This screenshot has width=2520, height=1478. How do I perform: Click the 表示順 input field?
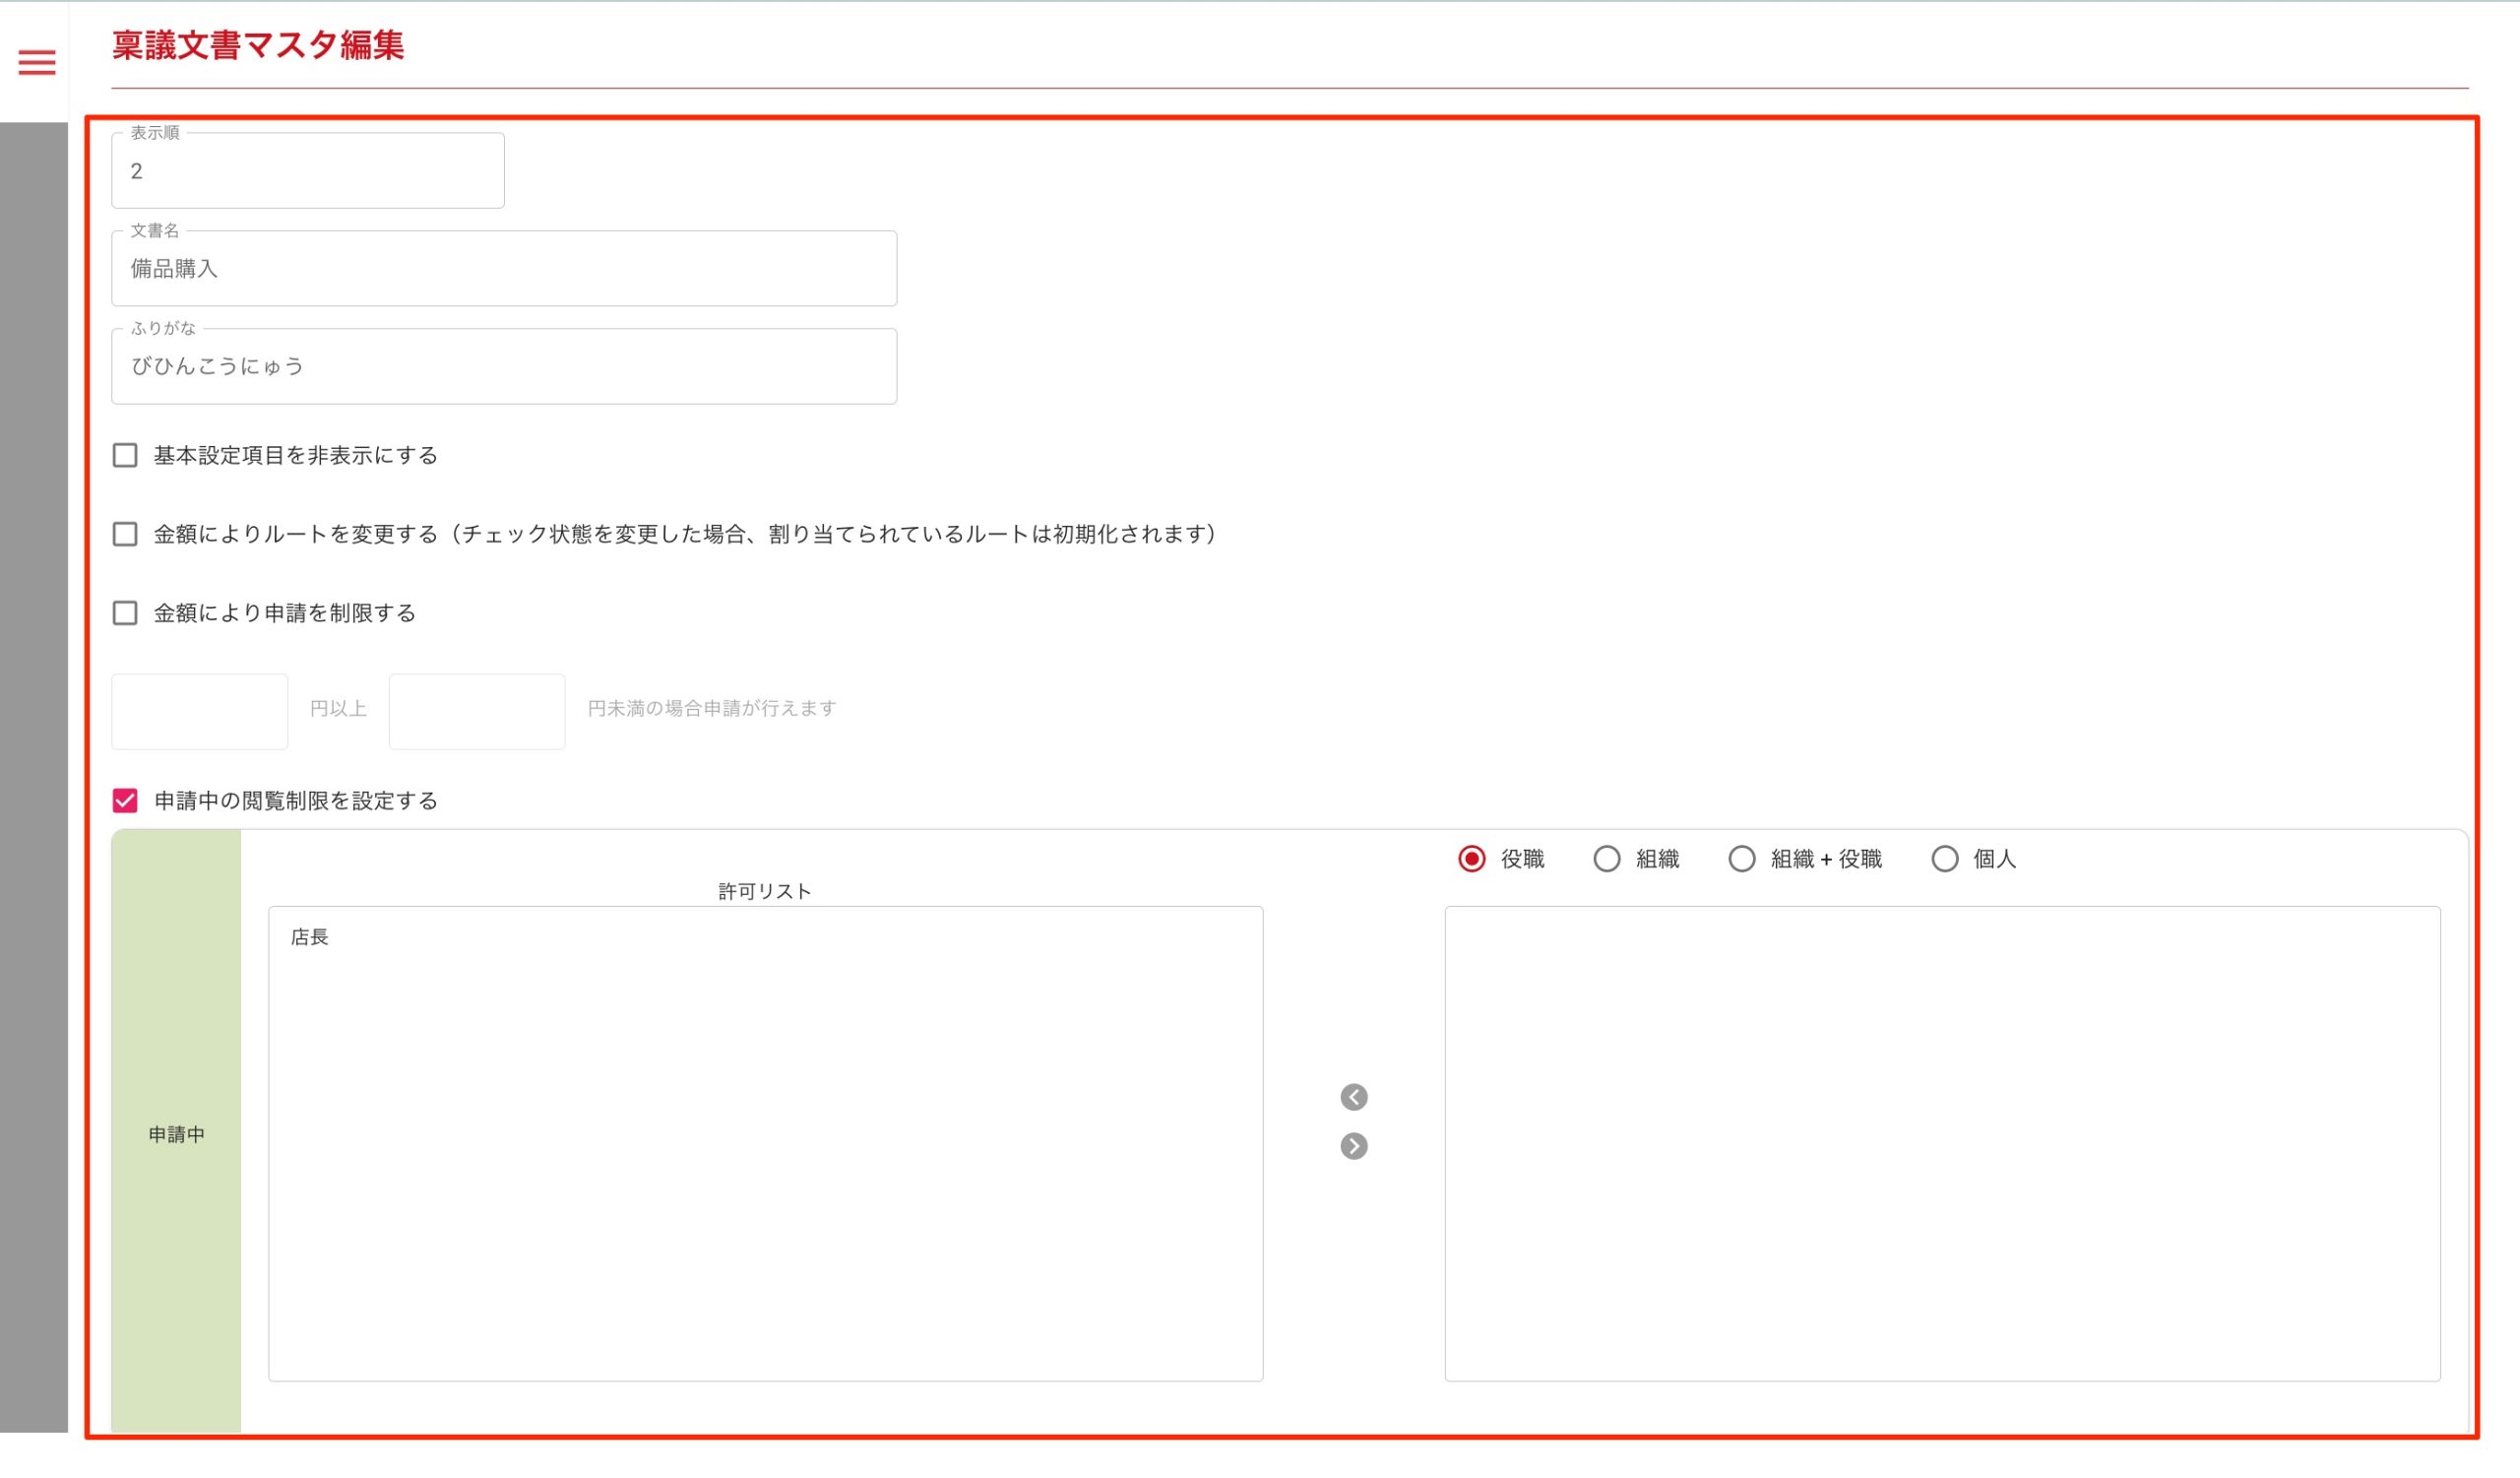coord(307,171)
